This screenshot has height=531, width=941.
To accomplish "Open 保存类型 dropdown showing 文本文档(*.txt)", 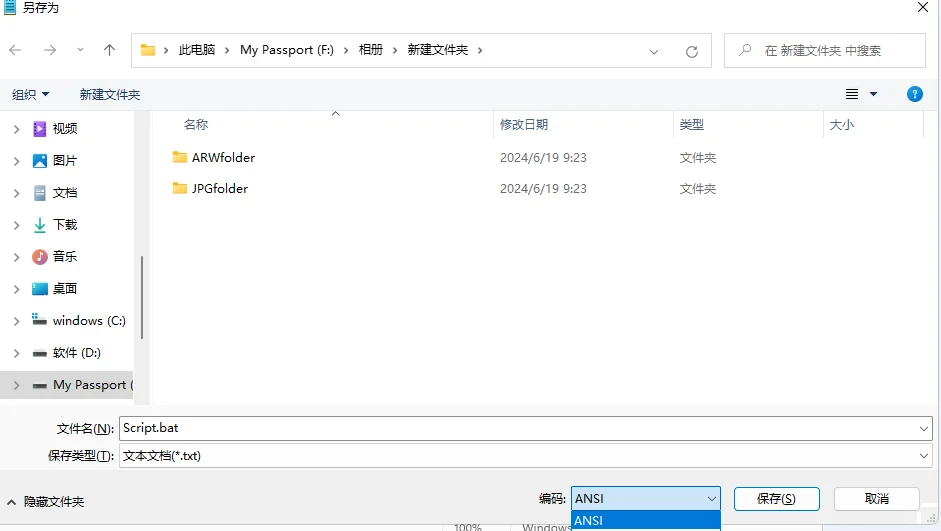I will 526,456.
